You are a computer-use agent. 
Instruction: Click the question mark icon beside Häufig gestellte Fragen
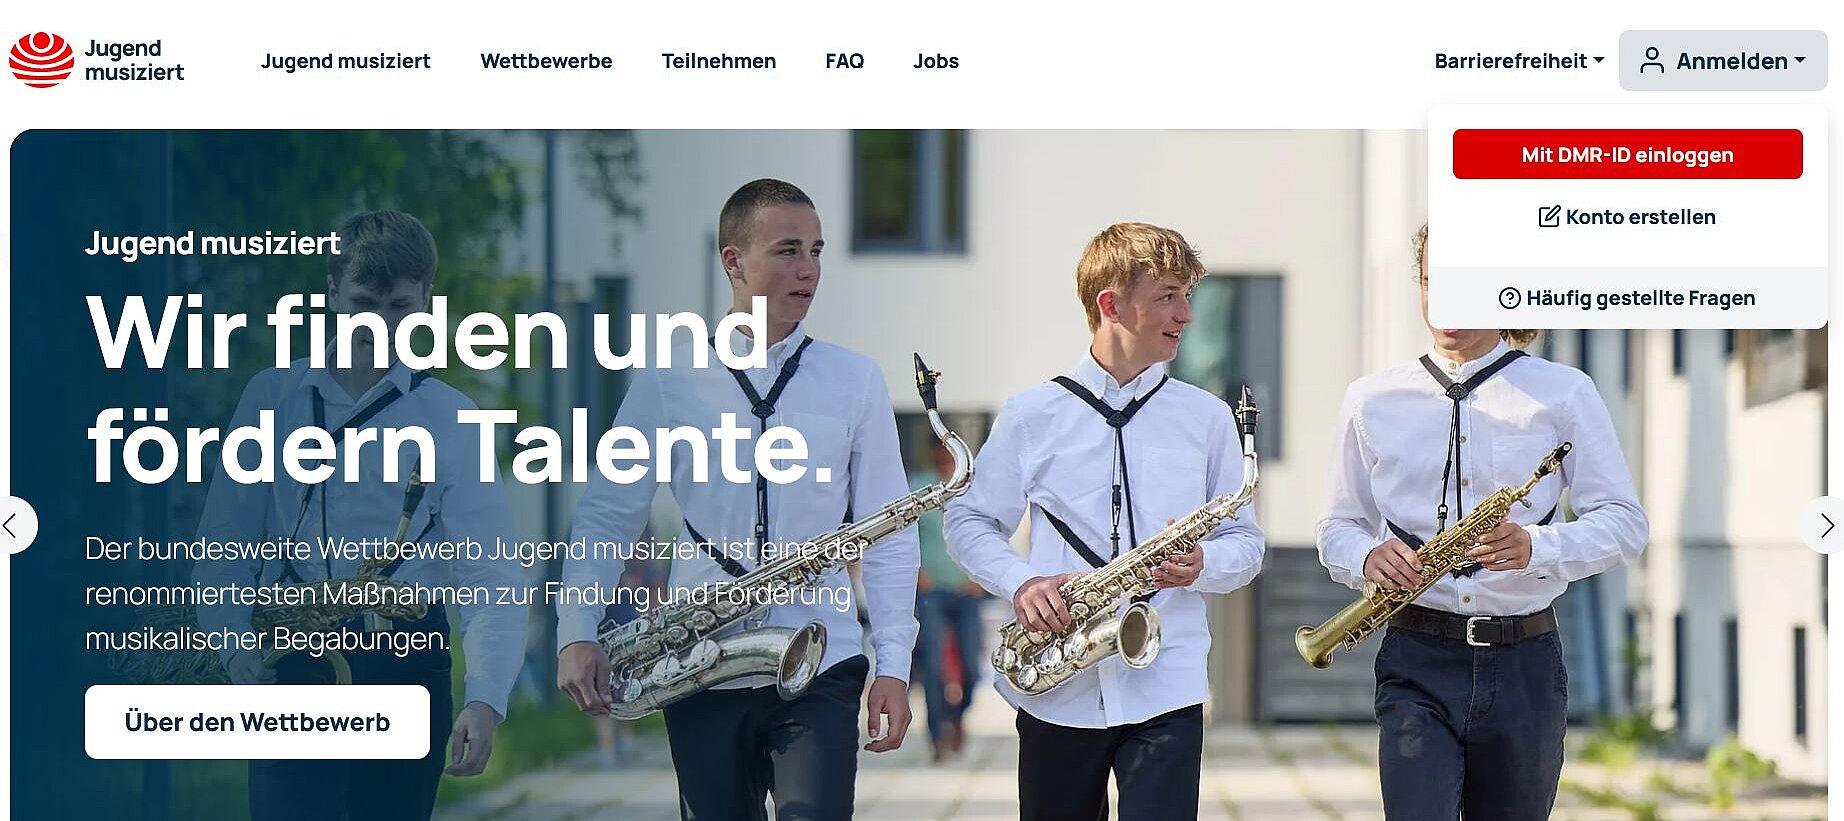tap(1509, 298)
